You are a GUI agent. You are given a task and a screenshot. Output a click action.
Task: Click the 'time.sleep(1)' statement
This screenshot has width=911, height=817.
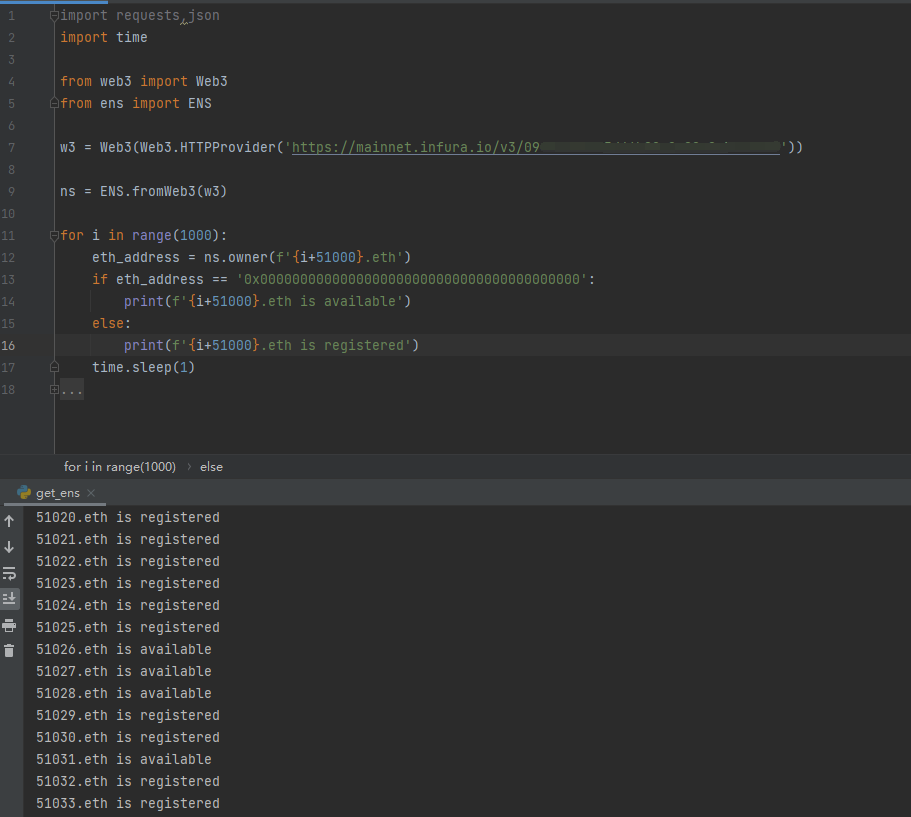point(144,367)
